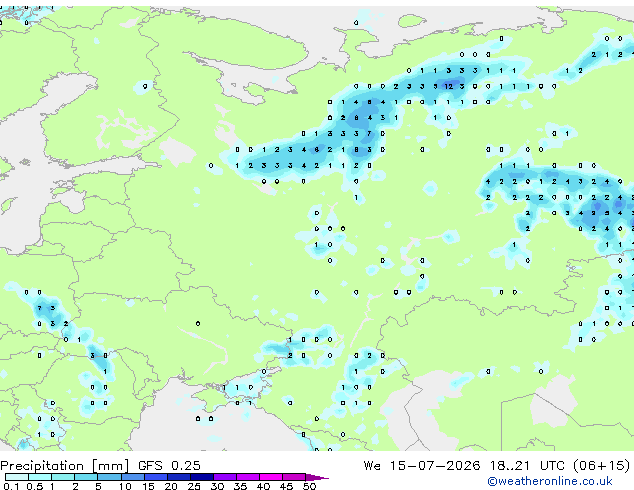Click the weatheronline.co.uk copyright link

coord(550,481)
